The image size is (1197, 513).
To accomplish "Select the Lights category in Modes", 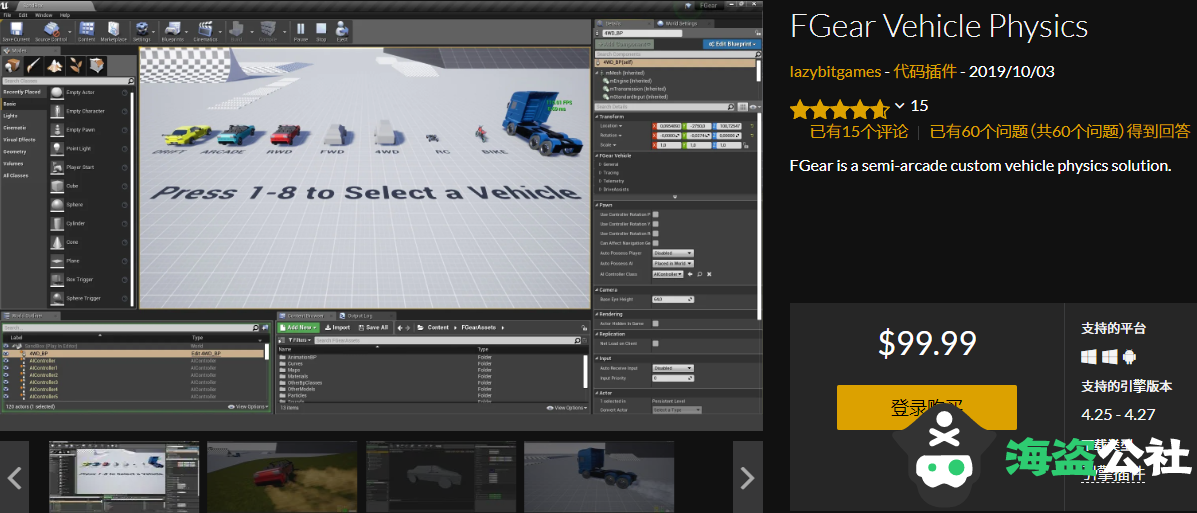I will pyautogui.click(x=11, y=116).
